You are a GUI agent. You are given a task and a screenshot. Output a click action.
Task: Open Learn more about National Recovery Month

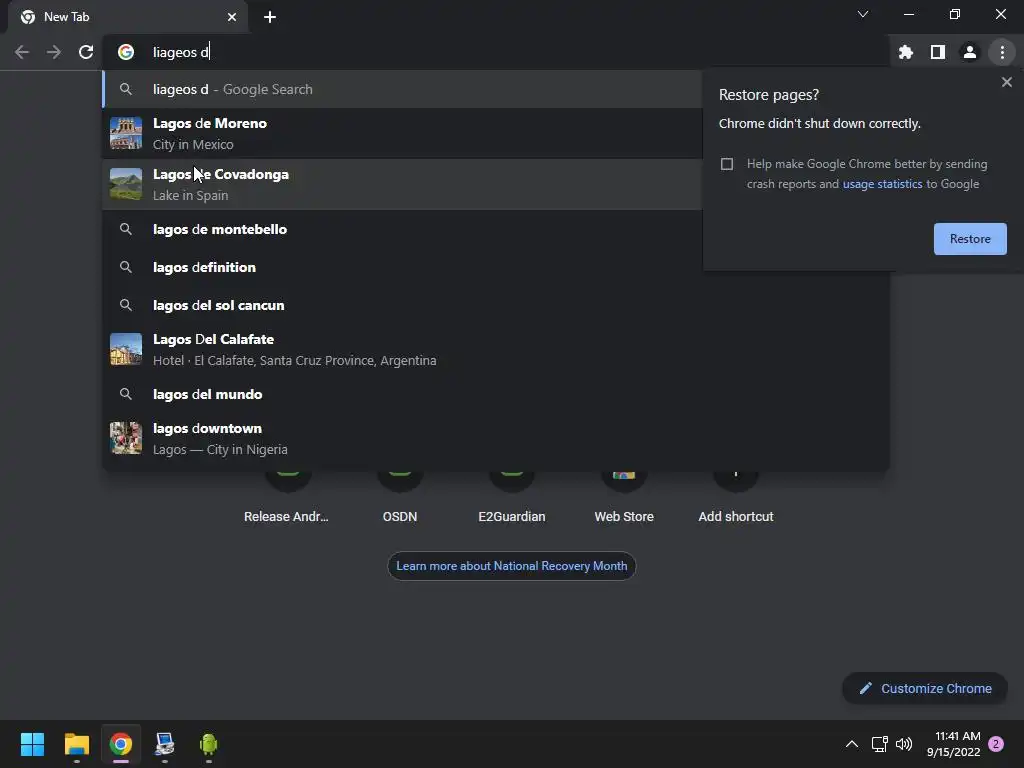pos(511,566)
